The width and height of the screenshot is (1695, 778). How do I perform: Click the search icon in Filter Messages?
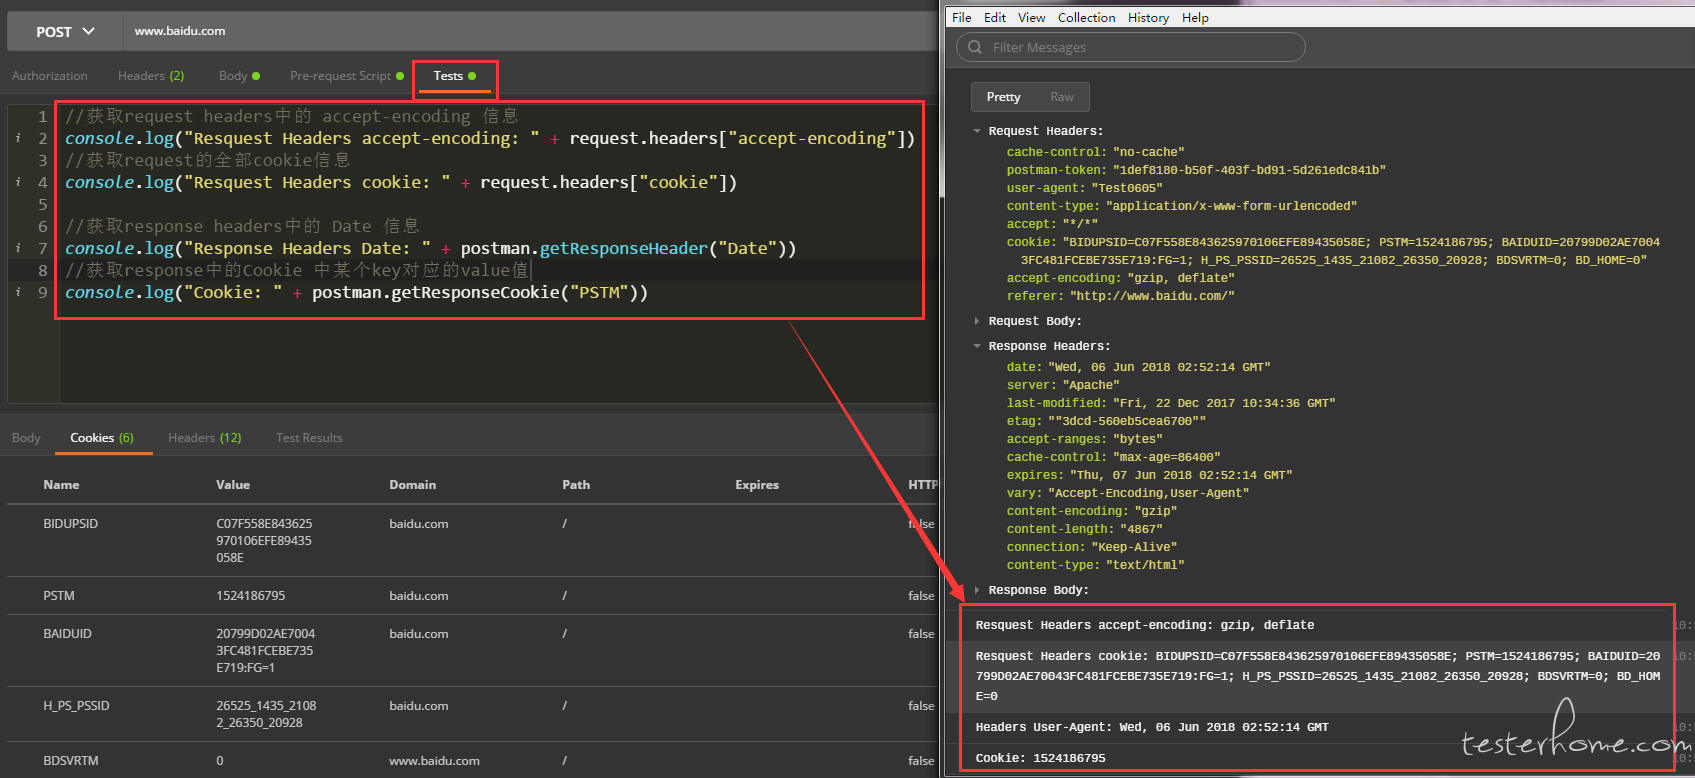975,47
